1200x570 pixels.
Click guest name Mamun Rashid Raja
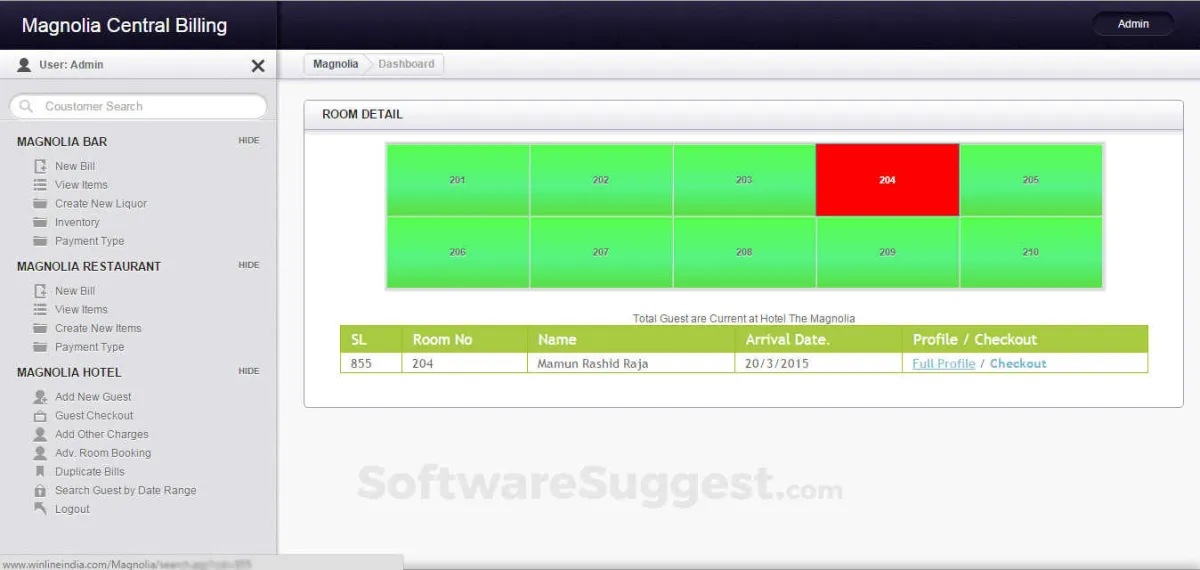coord(593,364)
